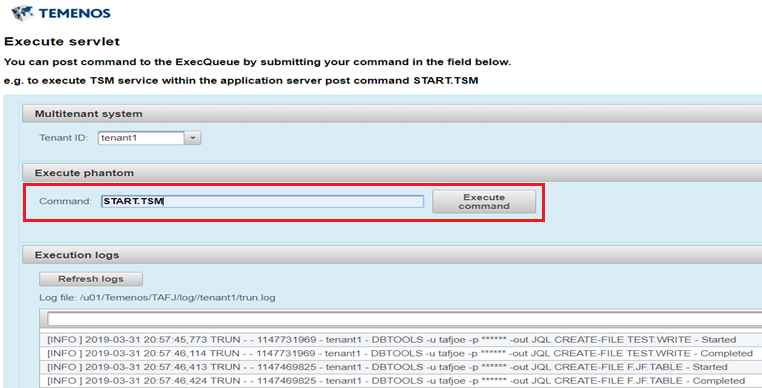Viewport: 762px width, 388px height.
Task: Click the Command label
Action: pos(66,201)
